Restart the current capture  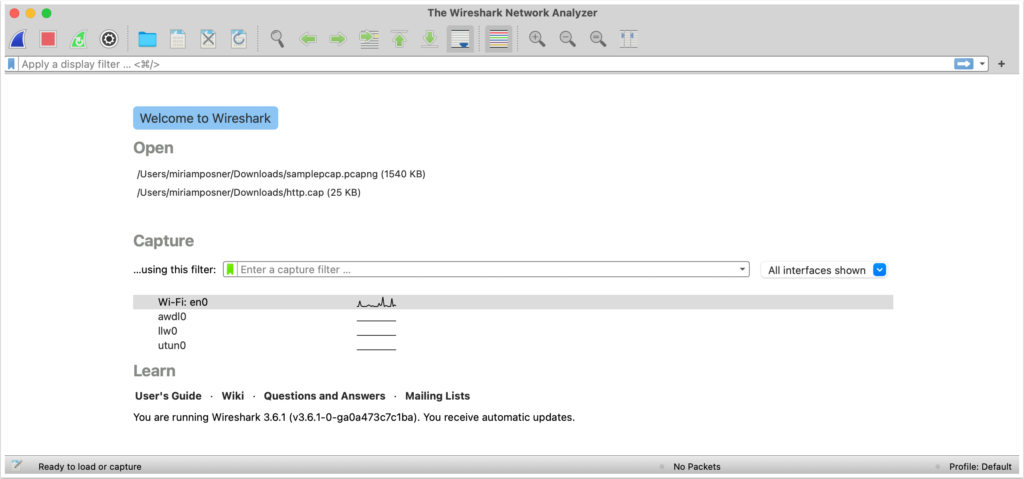click(x=78, y=39)
